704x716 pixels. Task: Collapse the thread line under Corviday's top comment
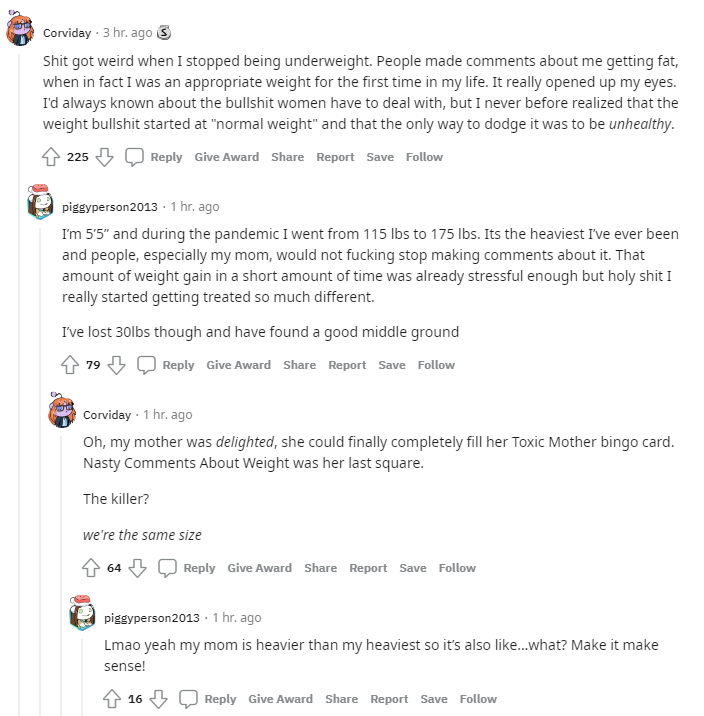click(19, 384)
